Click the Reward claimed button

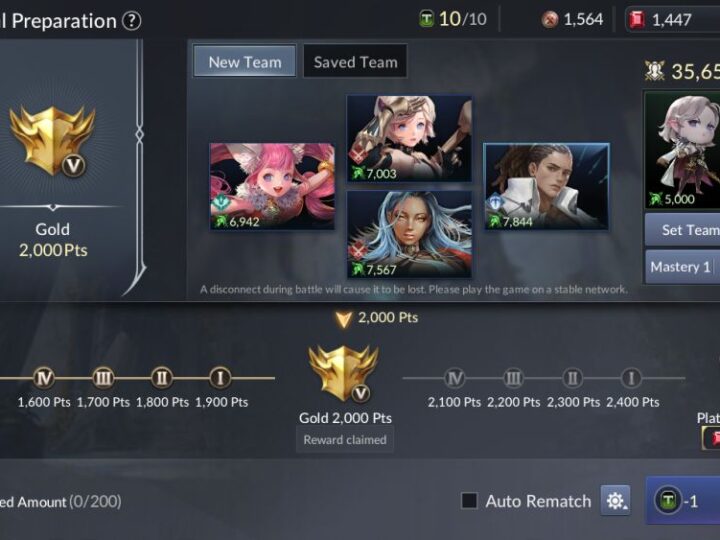click(x=345, y=439)
